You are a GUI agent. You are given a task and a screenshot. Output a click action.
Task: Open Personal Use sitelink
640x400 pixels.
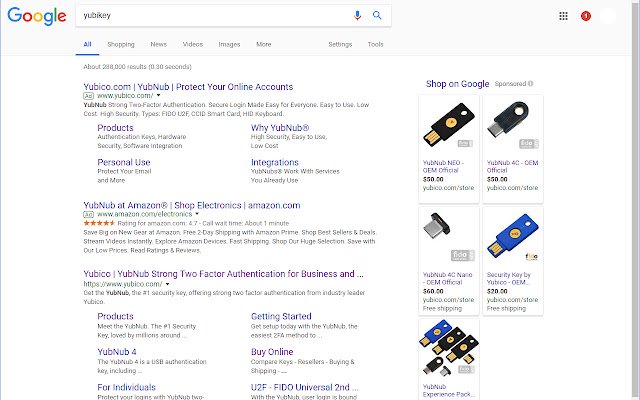point(124,162)
